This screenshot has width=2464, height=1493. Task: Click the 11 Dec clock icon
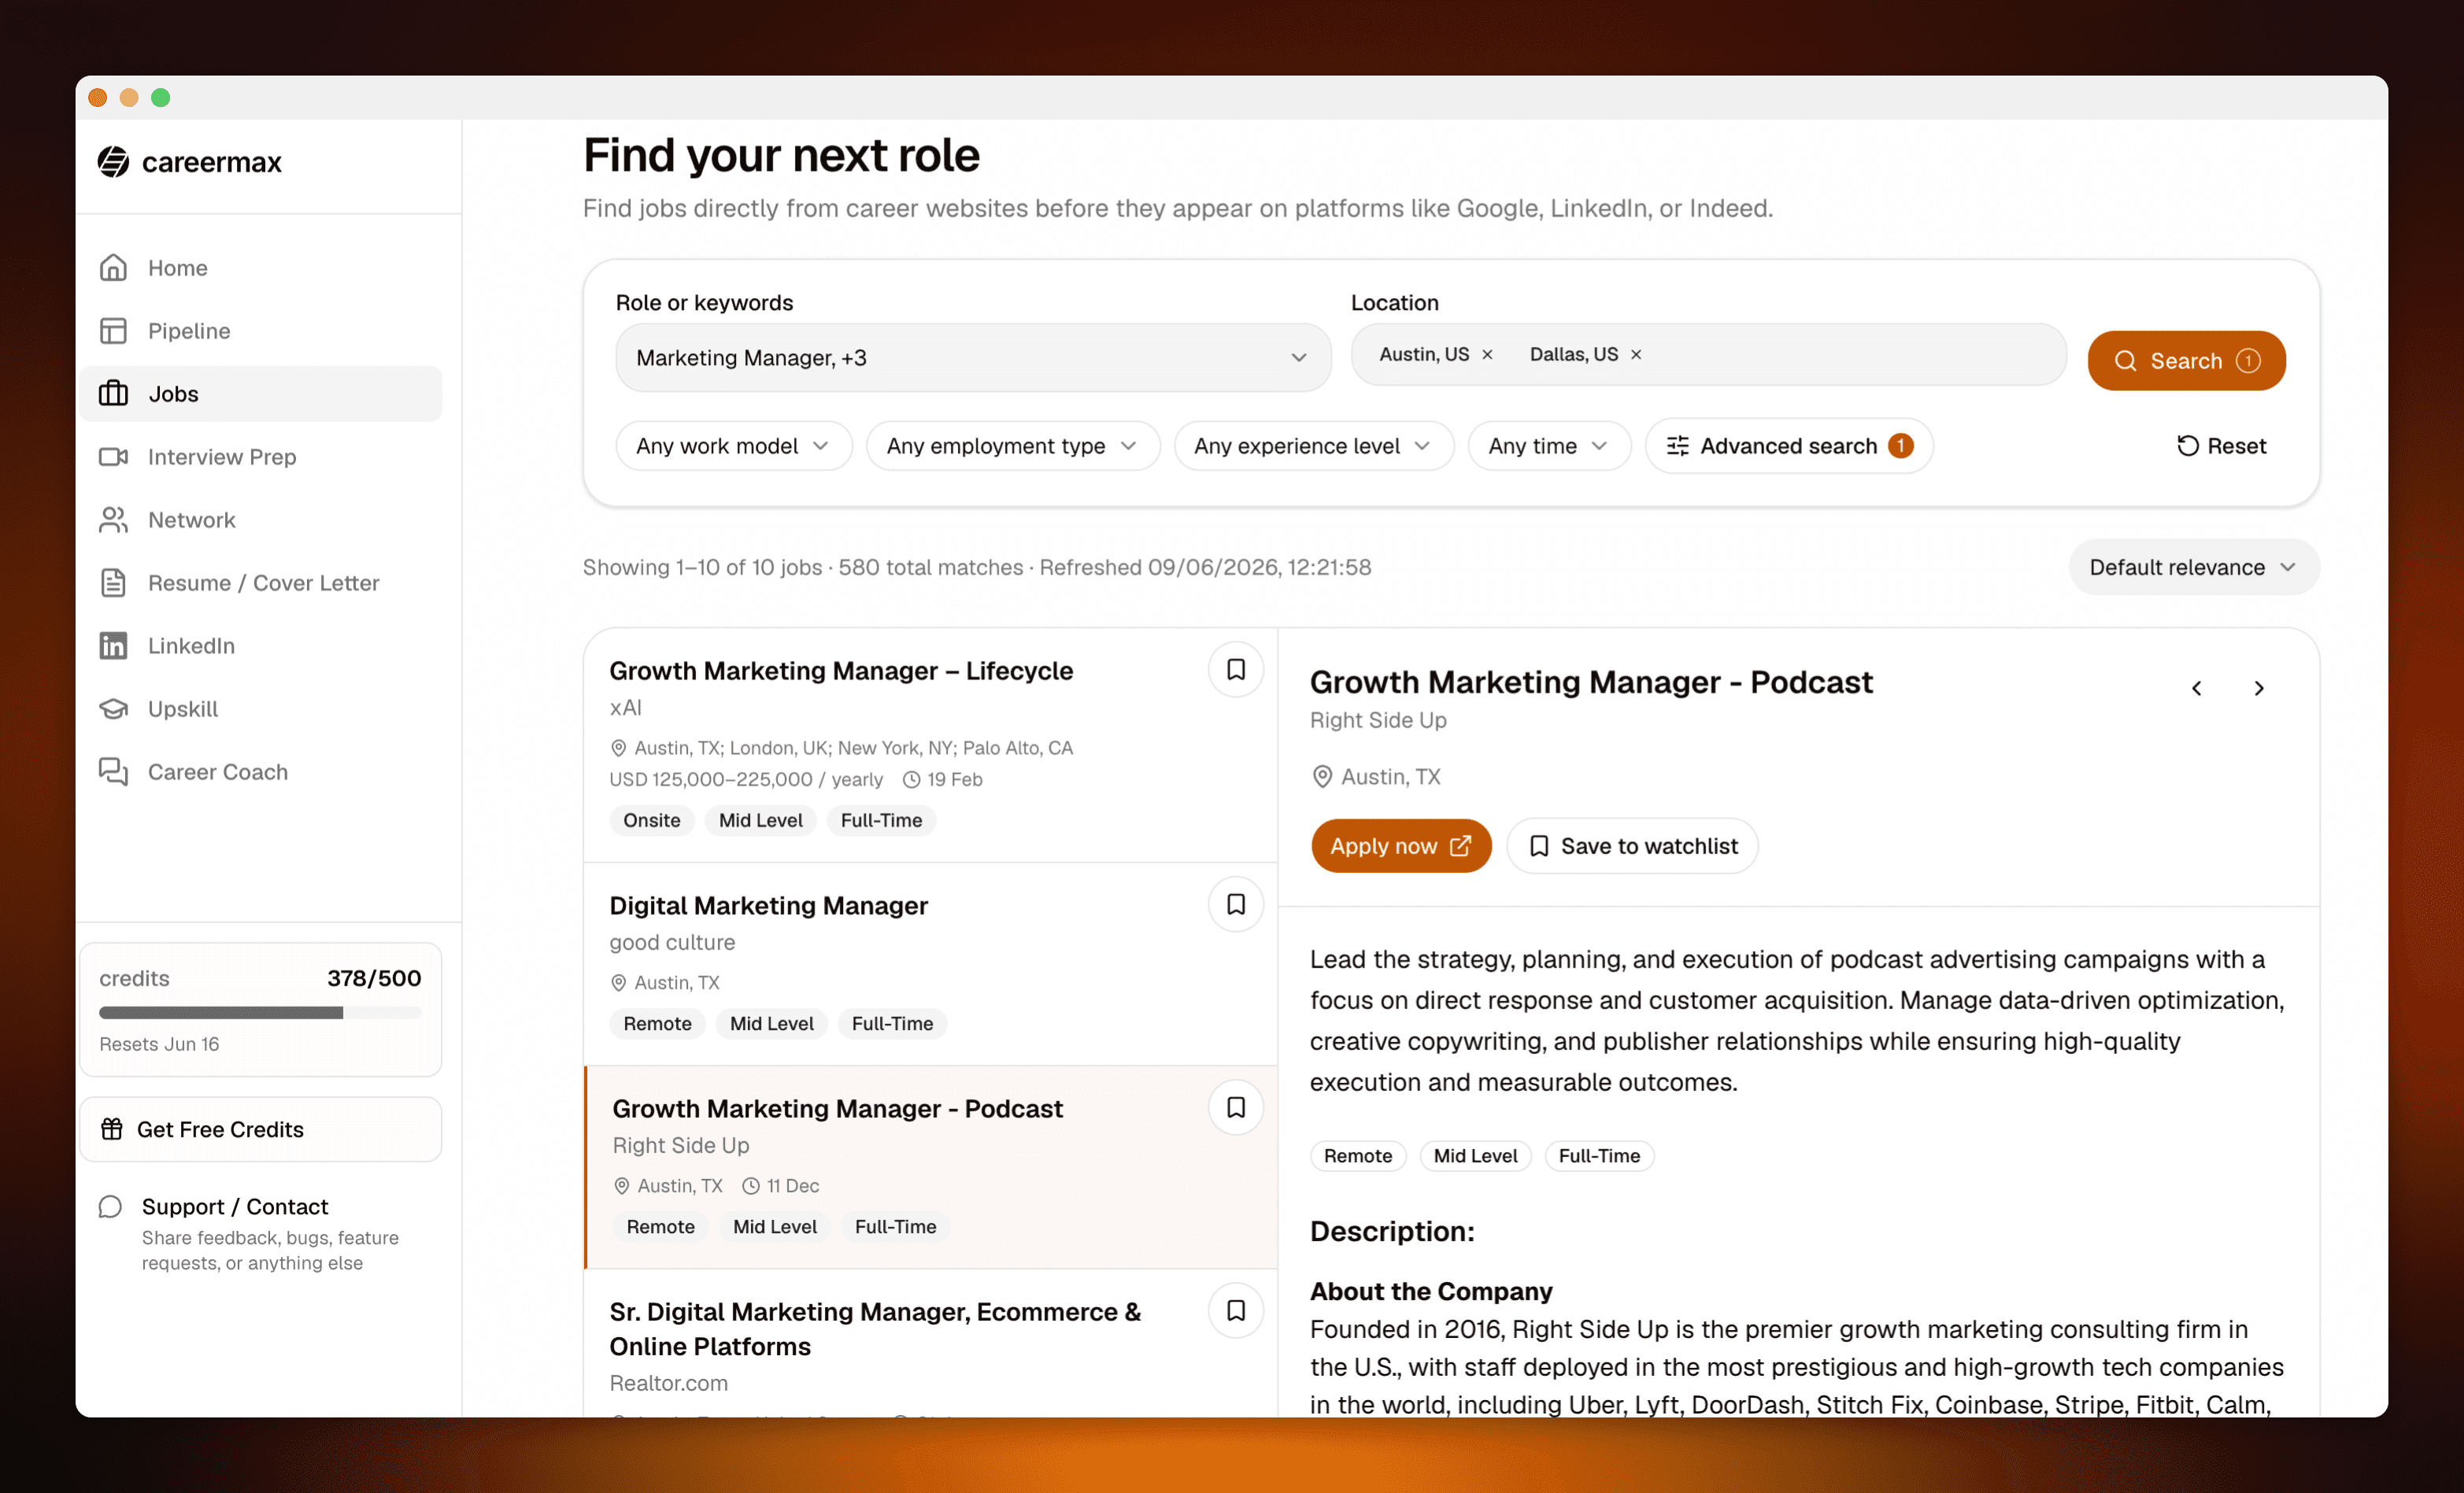coord(751,1186)
